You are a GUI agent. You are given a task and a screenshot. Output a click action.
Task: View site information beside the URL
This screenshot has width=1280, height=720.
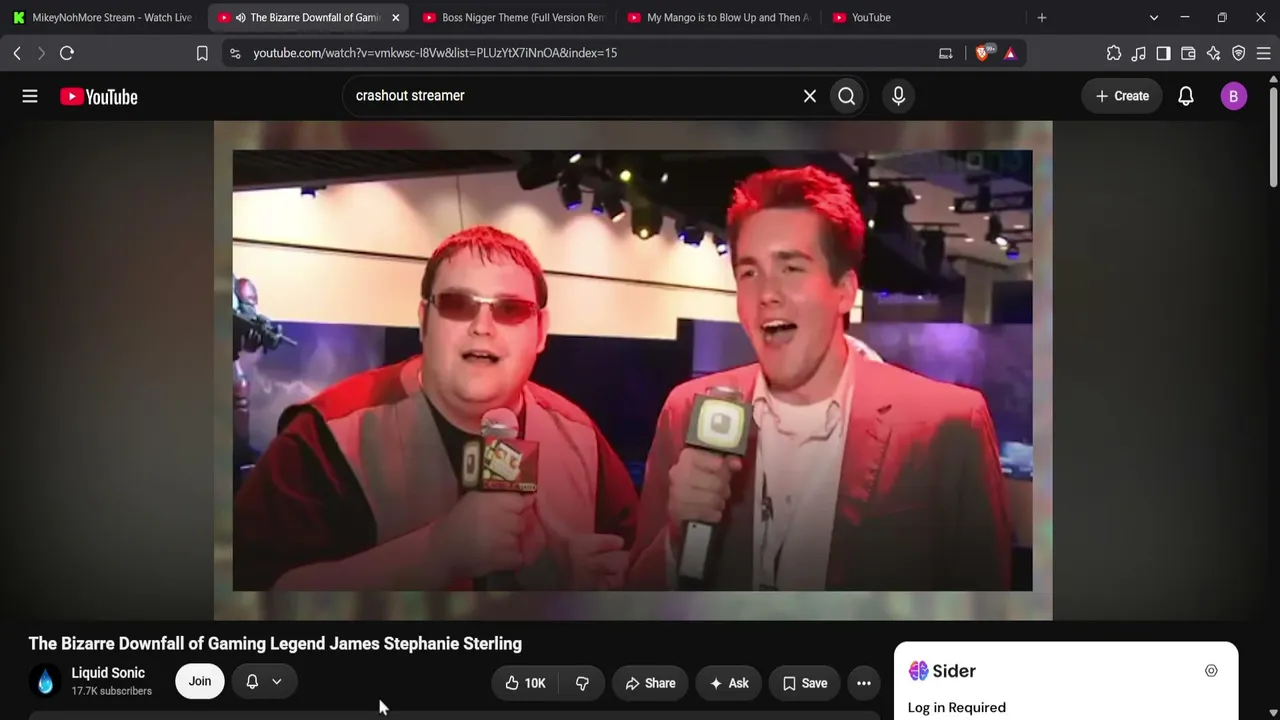click(x=235, y=53)
